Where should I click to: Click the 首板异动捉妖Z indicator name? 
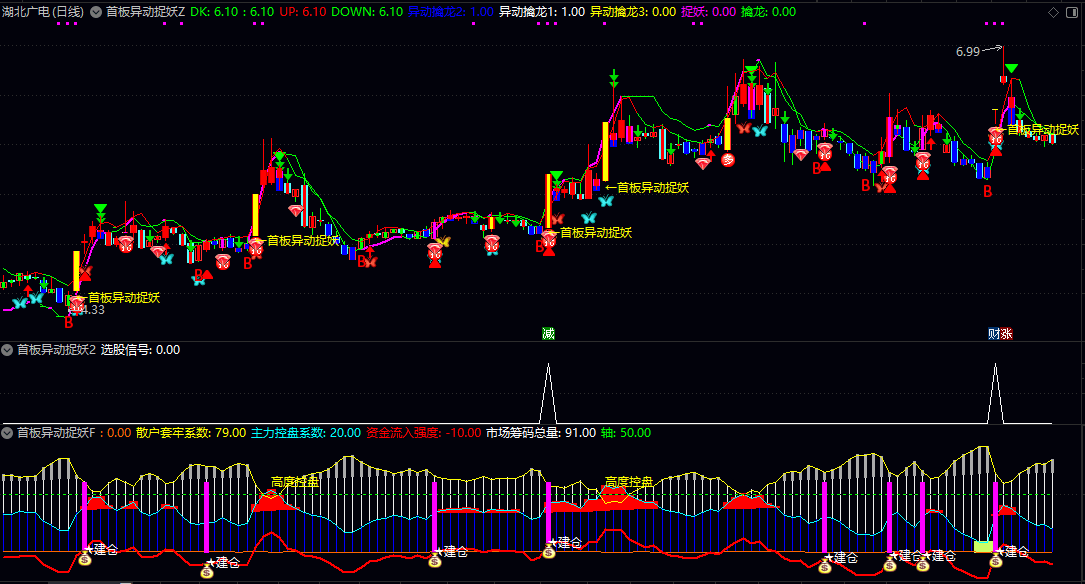pyautogui.click(x=145, y=12)
